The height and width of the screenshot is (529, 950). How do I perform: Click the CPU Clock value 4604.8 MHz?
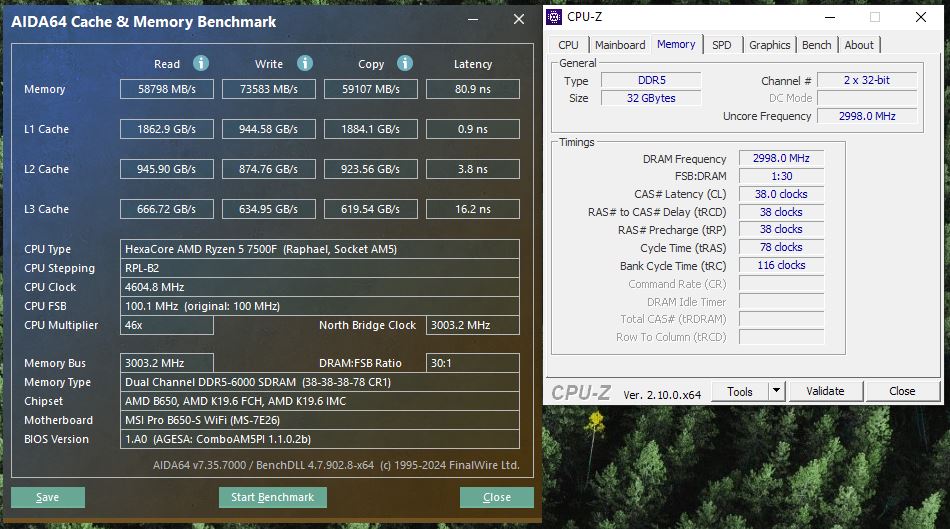click(320, 287)
